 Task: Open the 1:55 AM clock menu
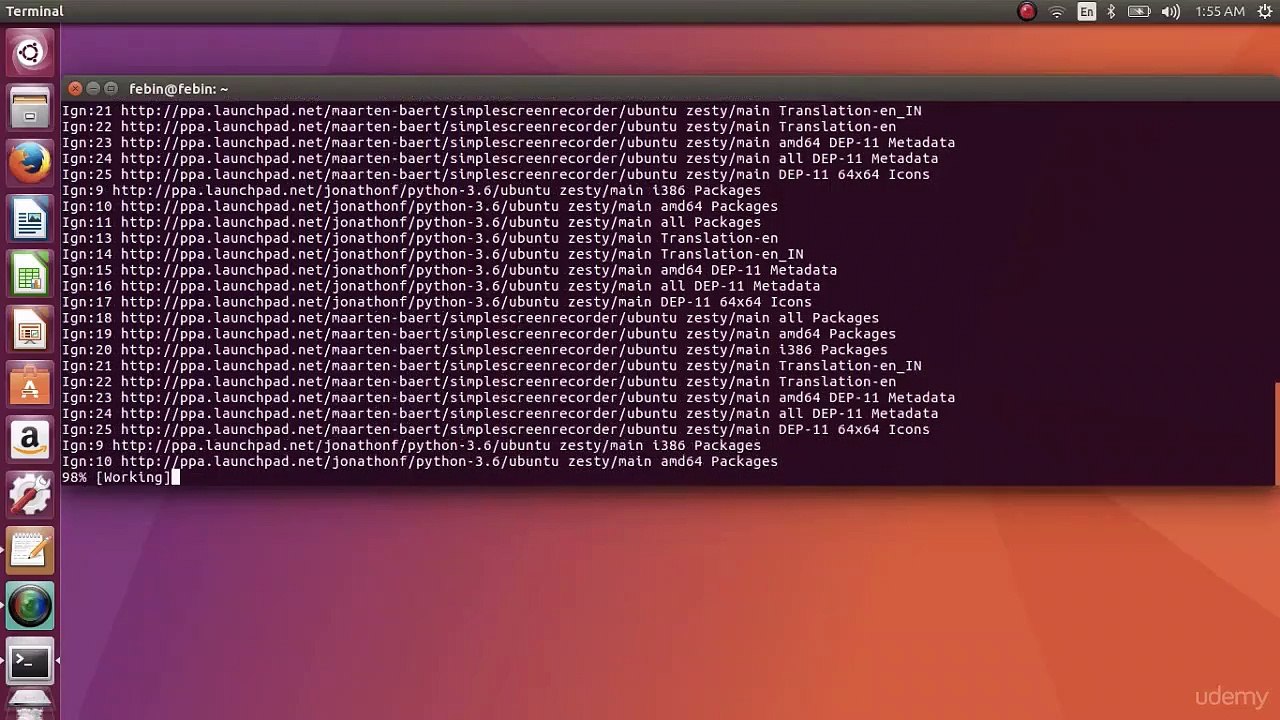pos(1220,12)
